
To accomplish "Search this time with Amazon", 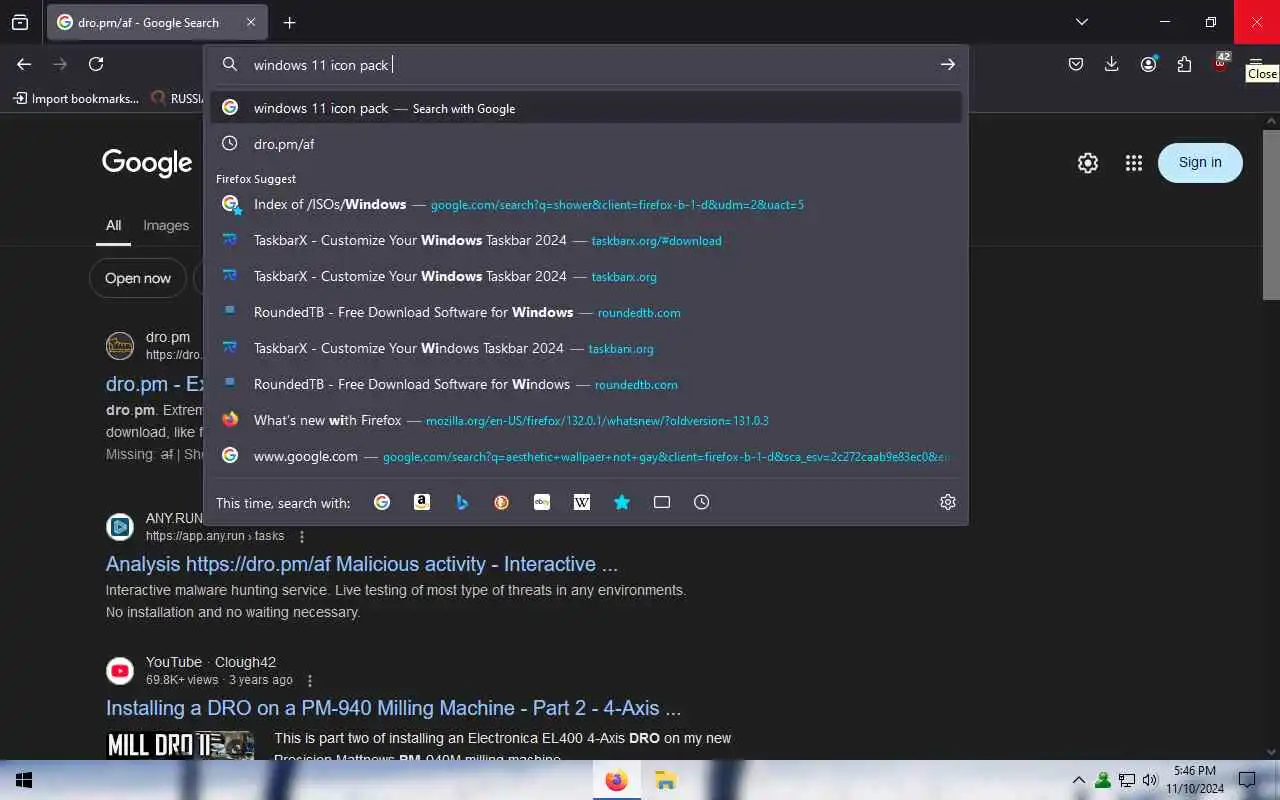I will (422, 502).
